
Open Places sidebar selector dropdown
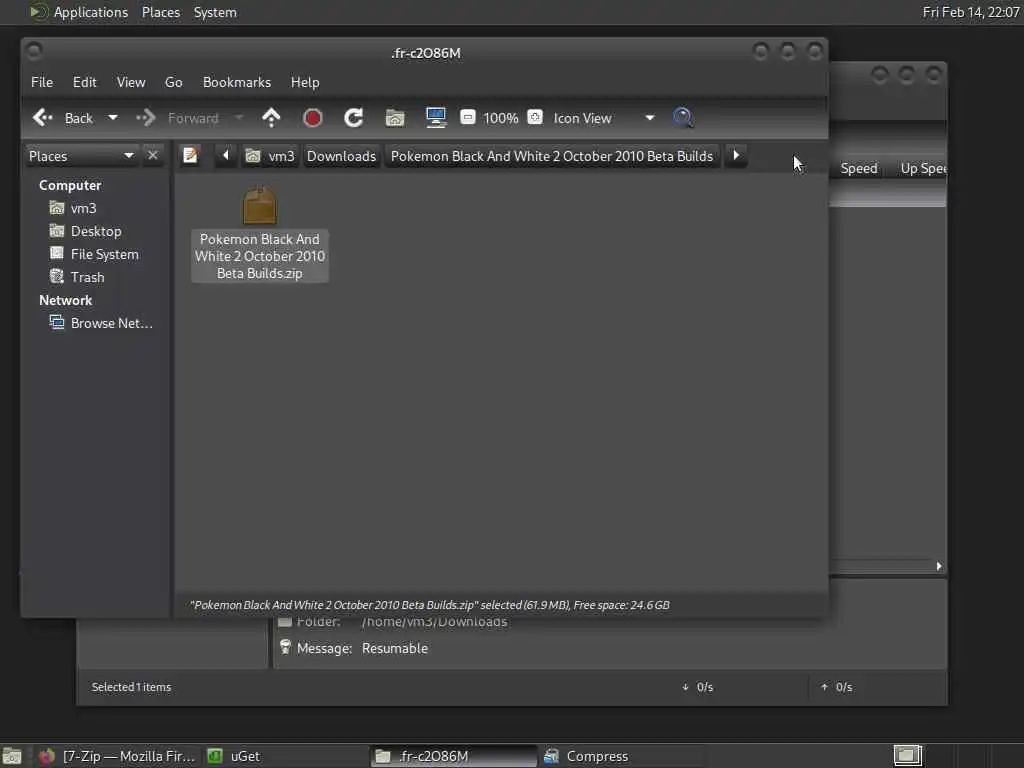(x=81, y=156)
